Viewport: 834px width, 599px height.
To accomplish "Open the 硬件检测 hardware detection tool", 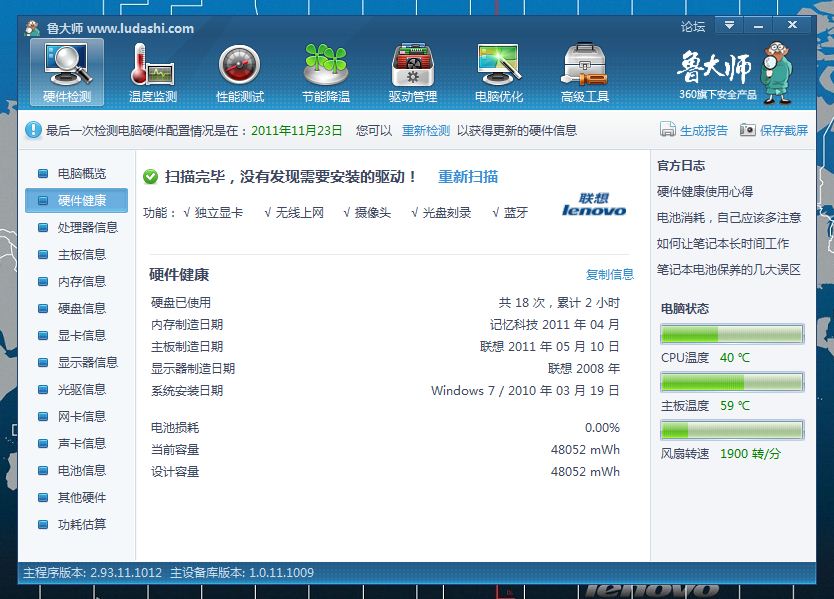I will (67, 72).
